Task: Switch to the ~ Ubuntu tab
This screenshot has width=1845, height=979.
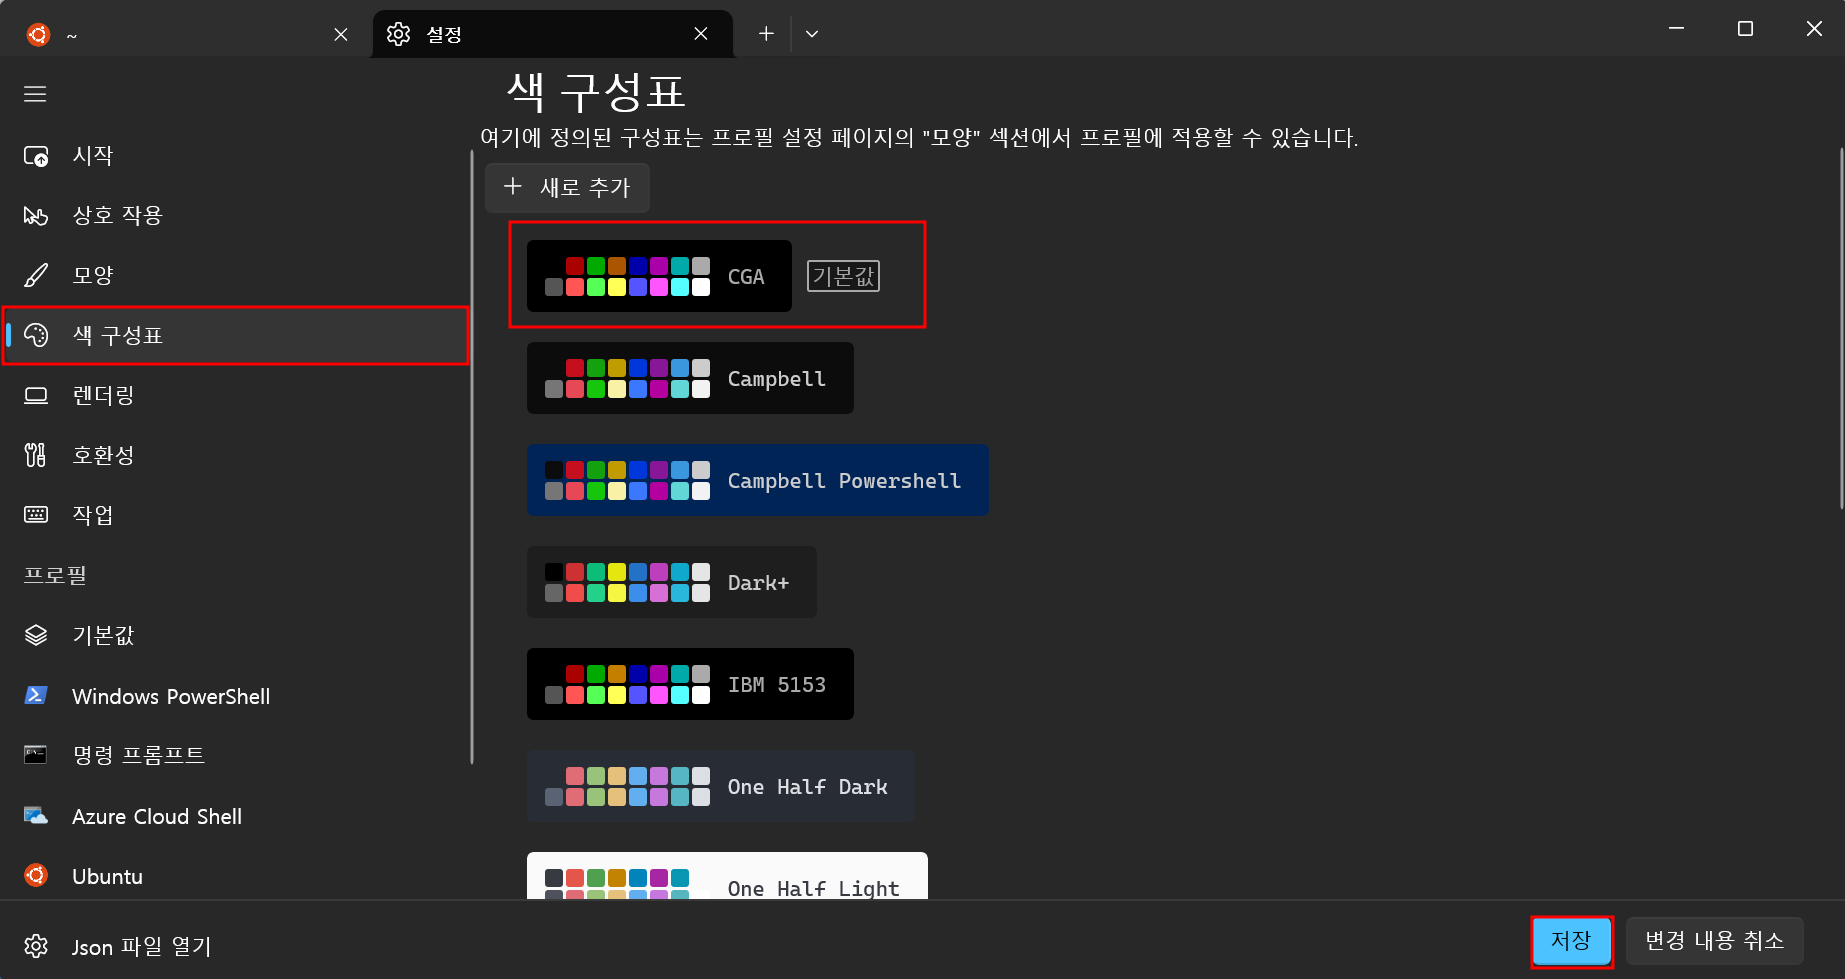Action: 188,35
